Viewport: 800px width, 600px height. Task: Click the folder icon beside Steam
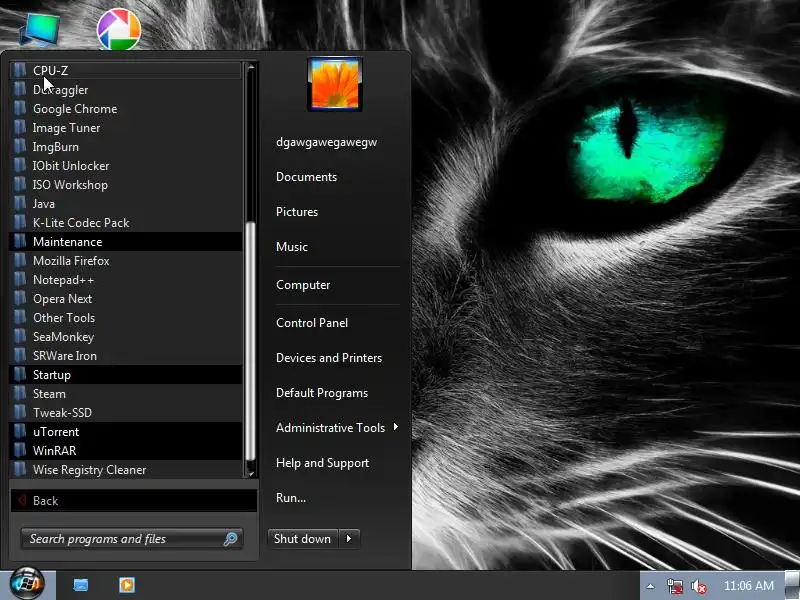(20, 393)
